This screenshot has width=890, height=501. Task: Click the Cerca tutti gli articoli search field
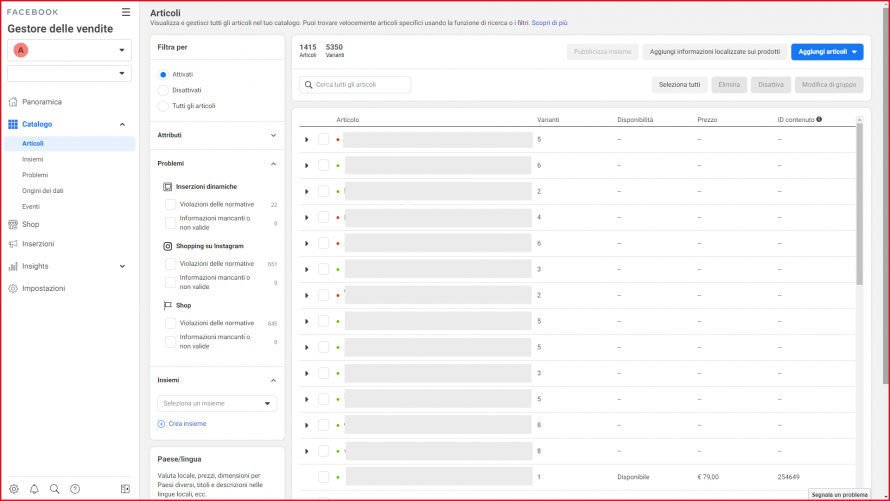coord(355,85)
